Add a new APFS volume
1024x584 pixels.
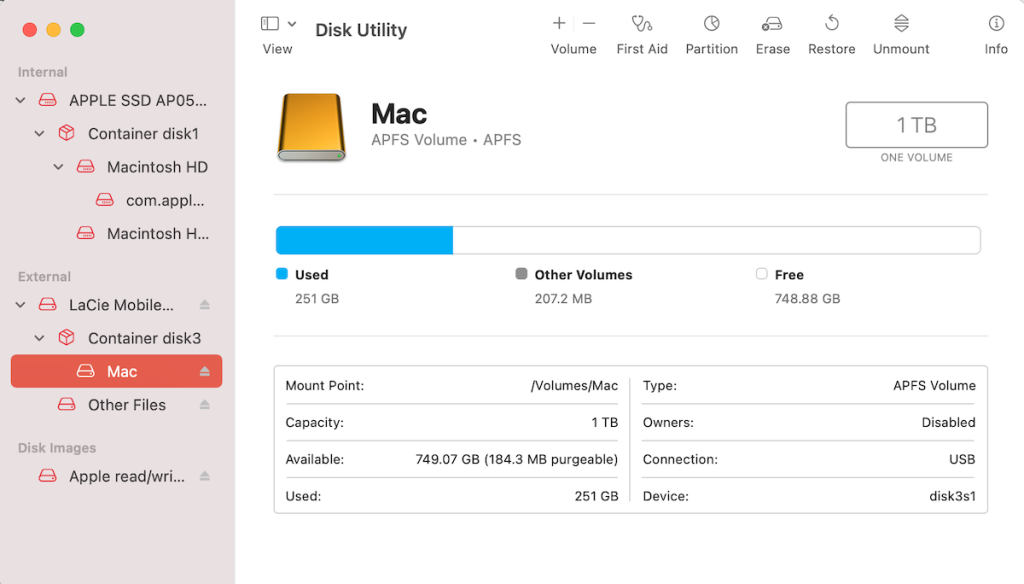[559, 23]
